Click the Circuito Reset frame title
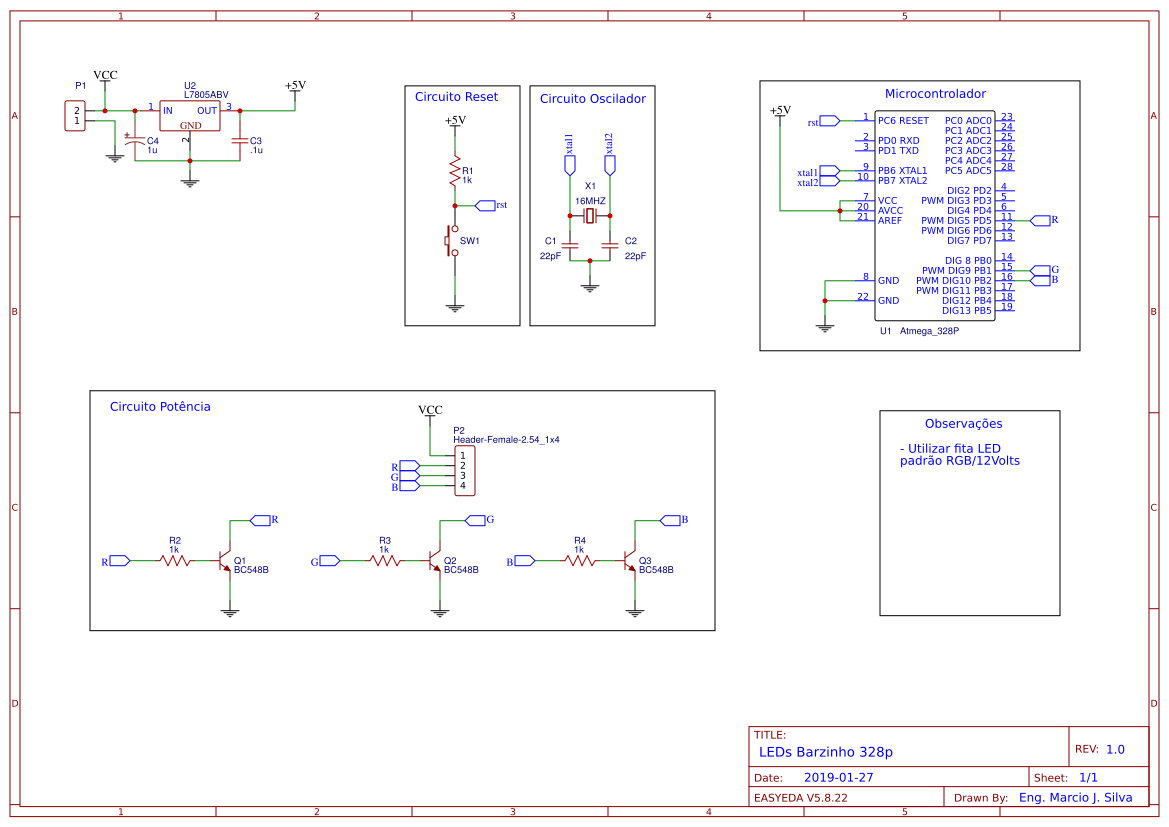 click(x=457, y=97)
